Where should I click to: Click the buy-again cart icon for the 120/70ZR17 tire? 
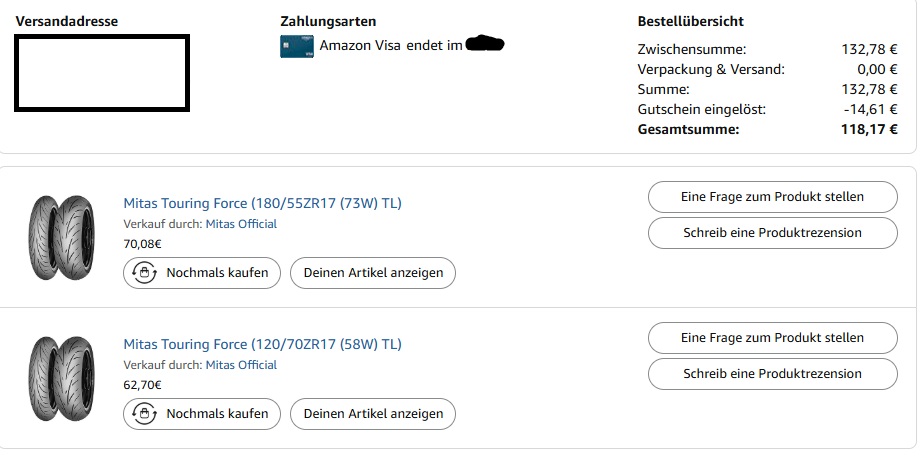(145, 413)
